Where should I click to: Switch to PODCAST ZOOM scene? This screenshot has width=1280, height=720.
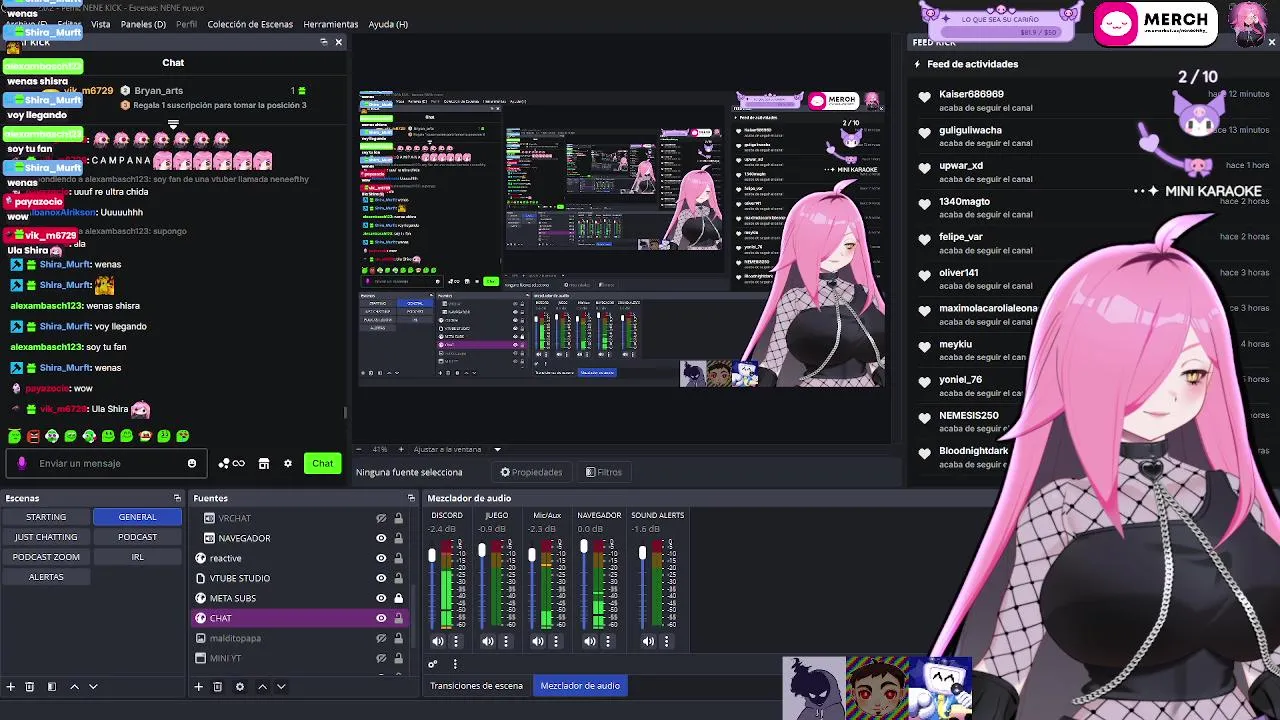(46, 557)
